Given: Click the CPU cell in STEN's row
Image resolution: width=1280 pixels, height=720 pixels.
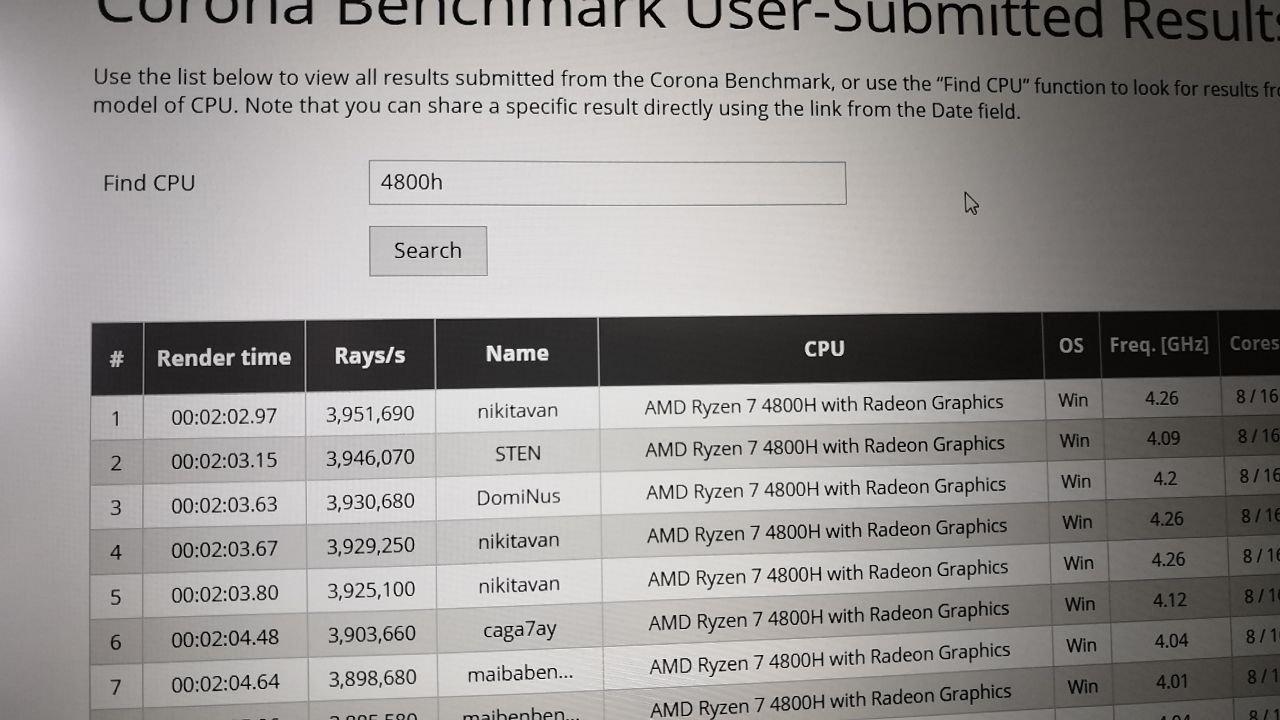Looking at the screenshot, I should 825,447.
